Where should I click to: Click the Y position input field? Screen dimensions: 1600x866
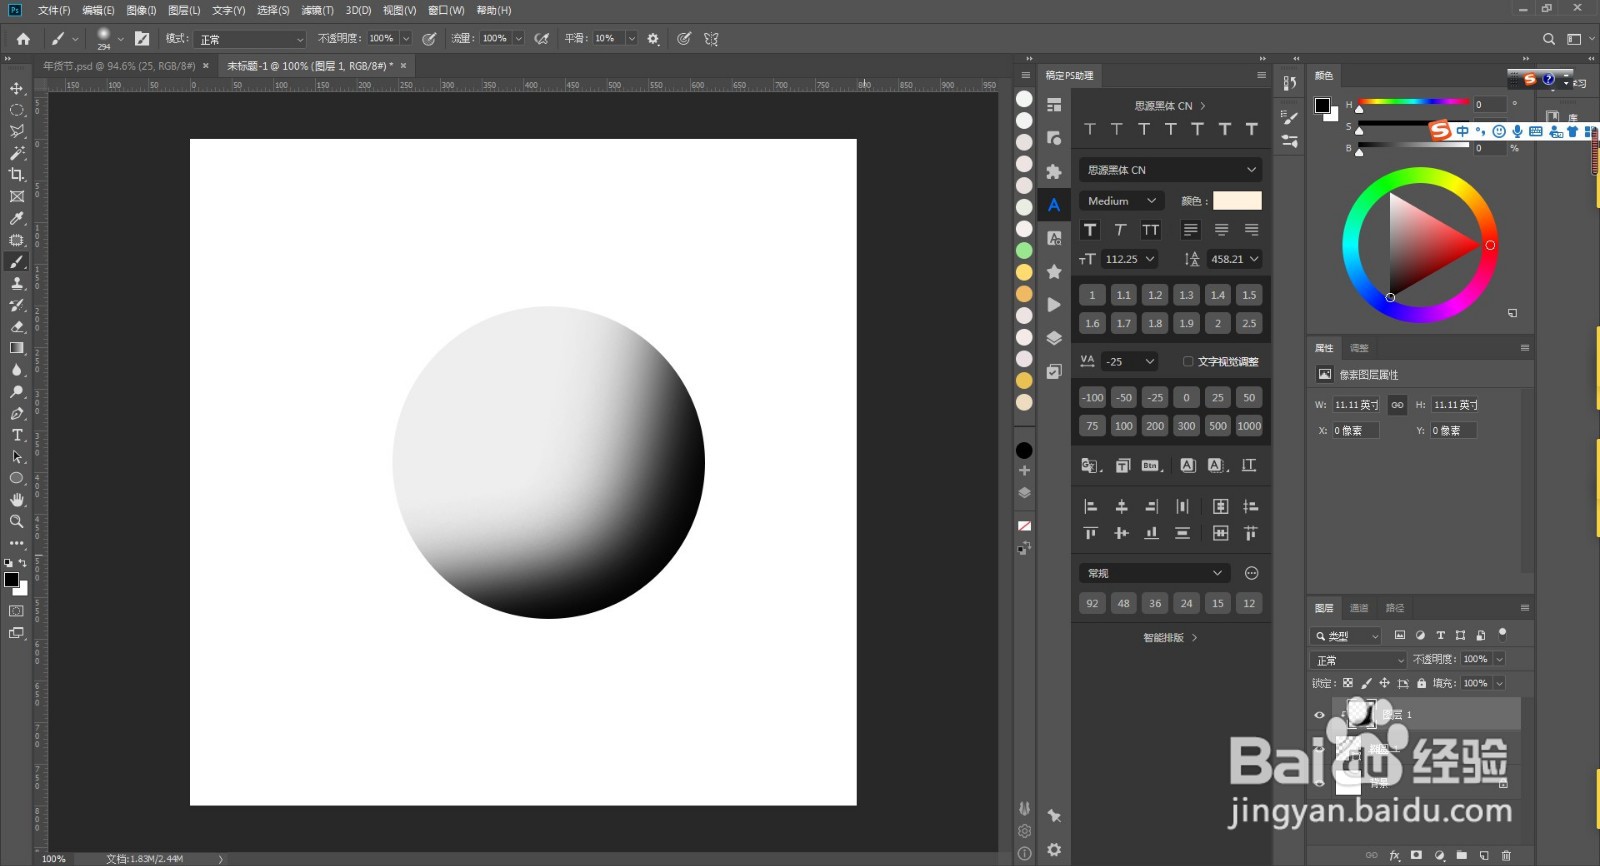tap(1453, 431)
